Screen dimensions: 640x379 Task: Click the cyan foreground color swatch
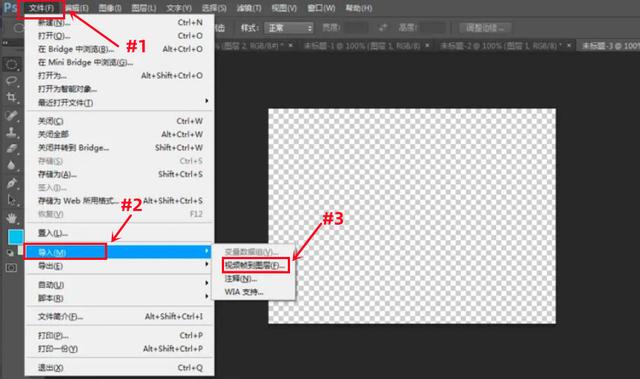(15, 237)
